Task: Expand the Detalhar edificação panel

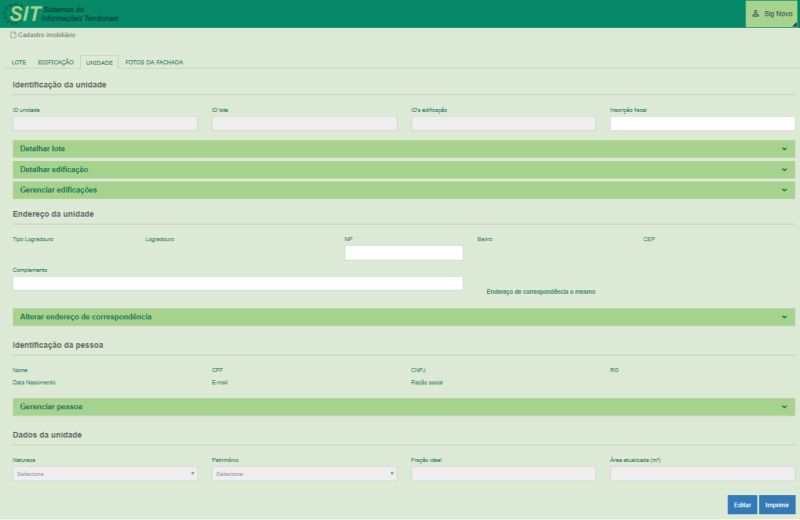Action: (404, 169)
